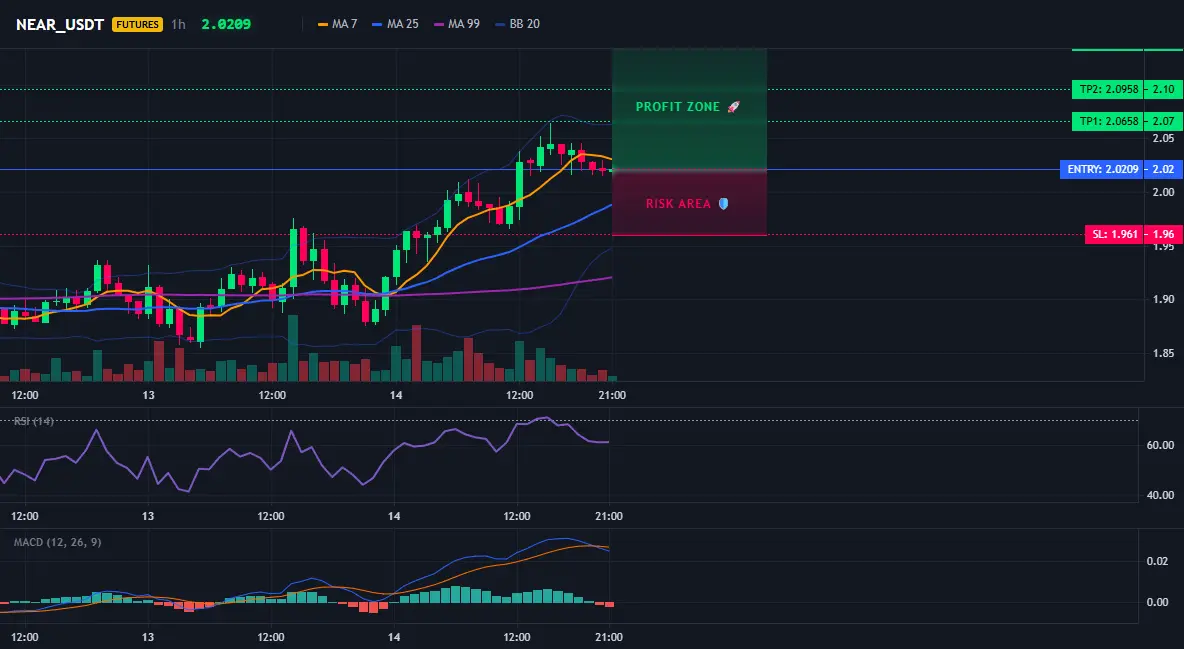Select the FUTURES badge

(137, 24)
